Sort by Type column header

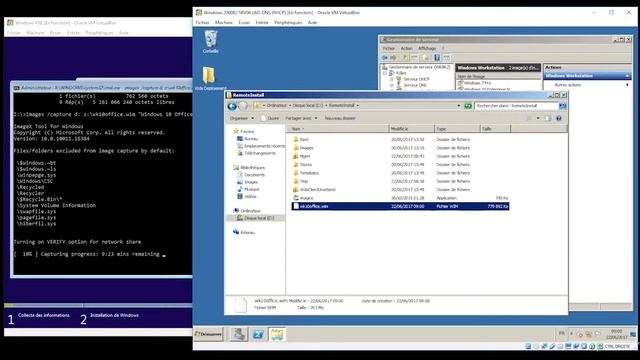coord(457,129)
